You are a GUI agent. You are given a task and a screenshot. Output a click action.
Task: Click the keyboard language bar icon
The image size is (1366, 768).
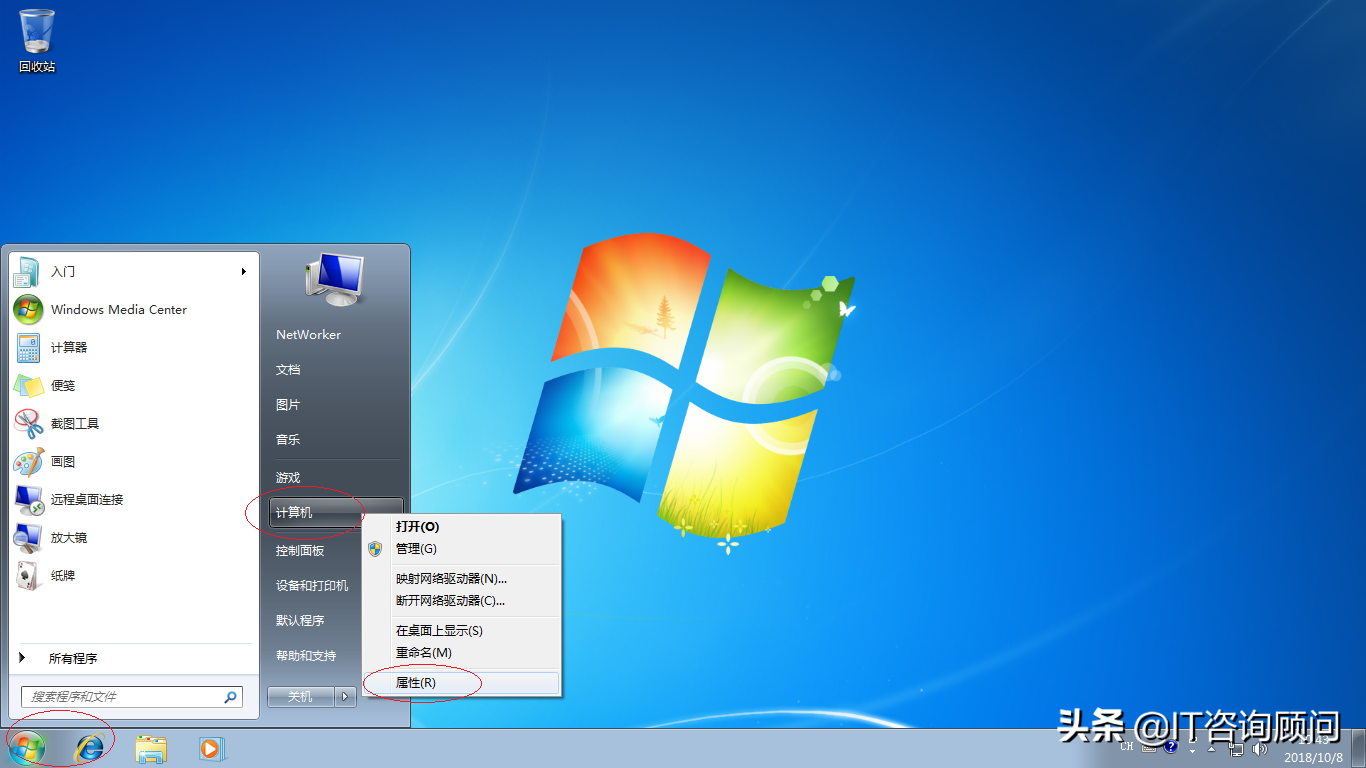tap(1149, 747)
